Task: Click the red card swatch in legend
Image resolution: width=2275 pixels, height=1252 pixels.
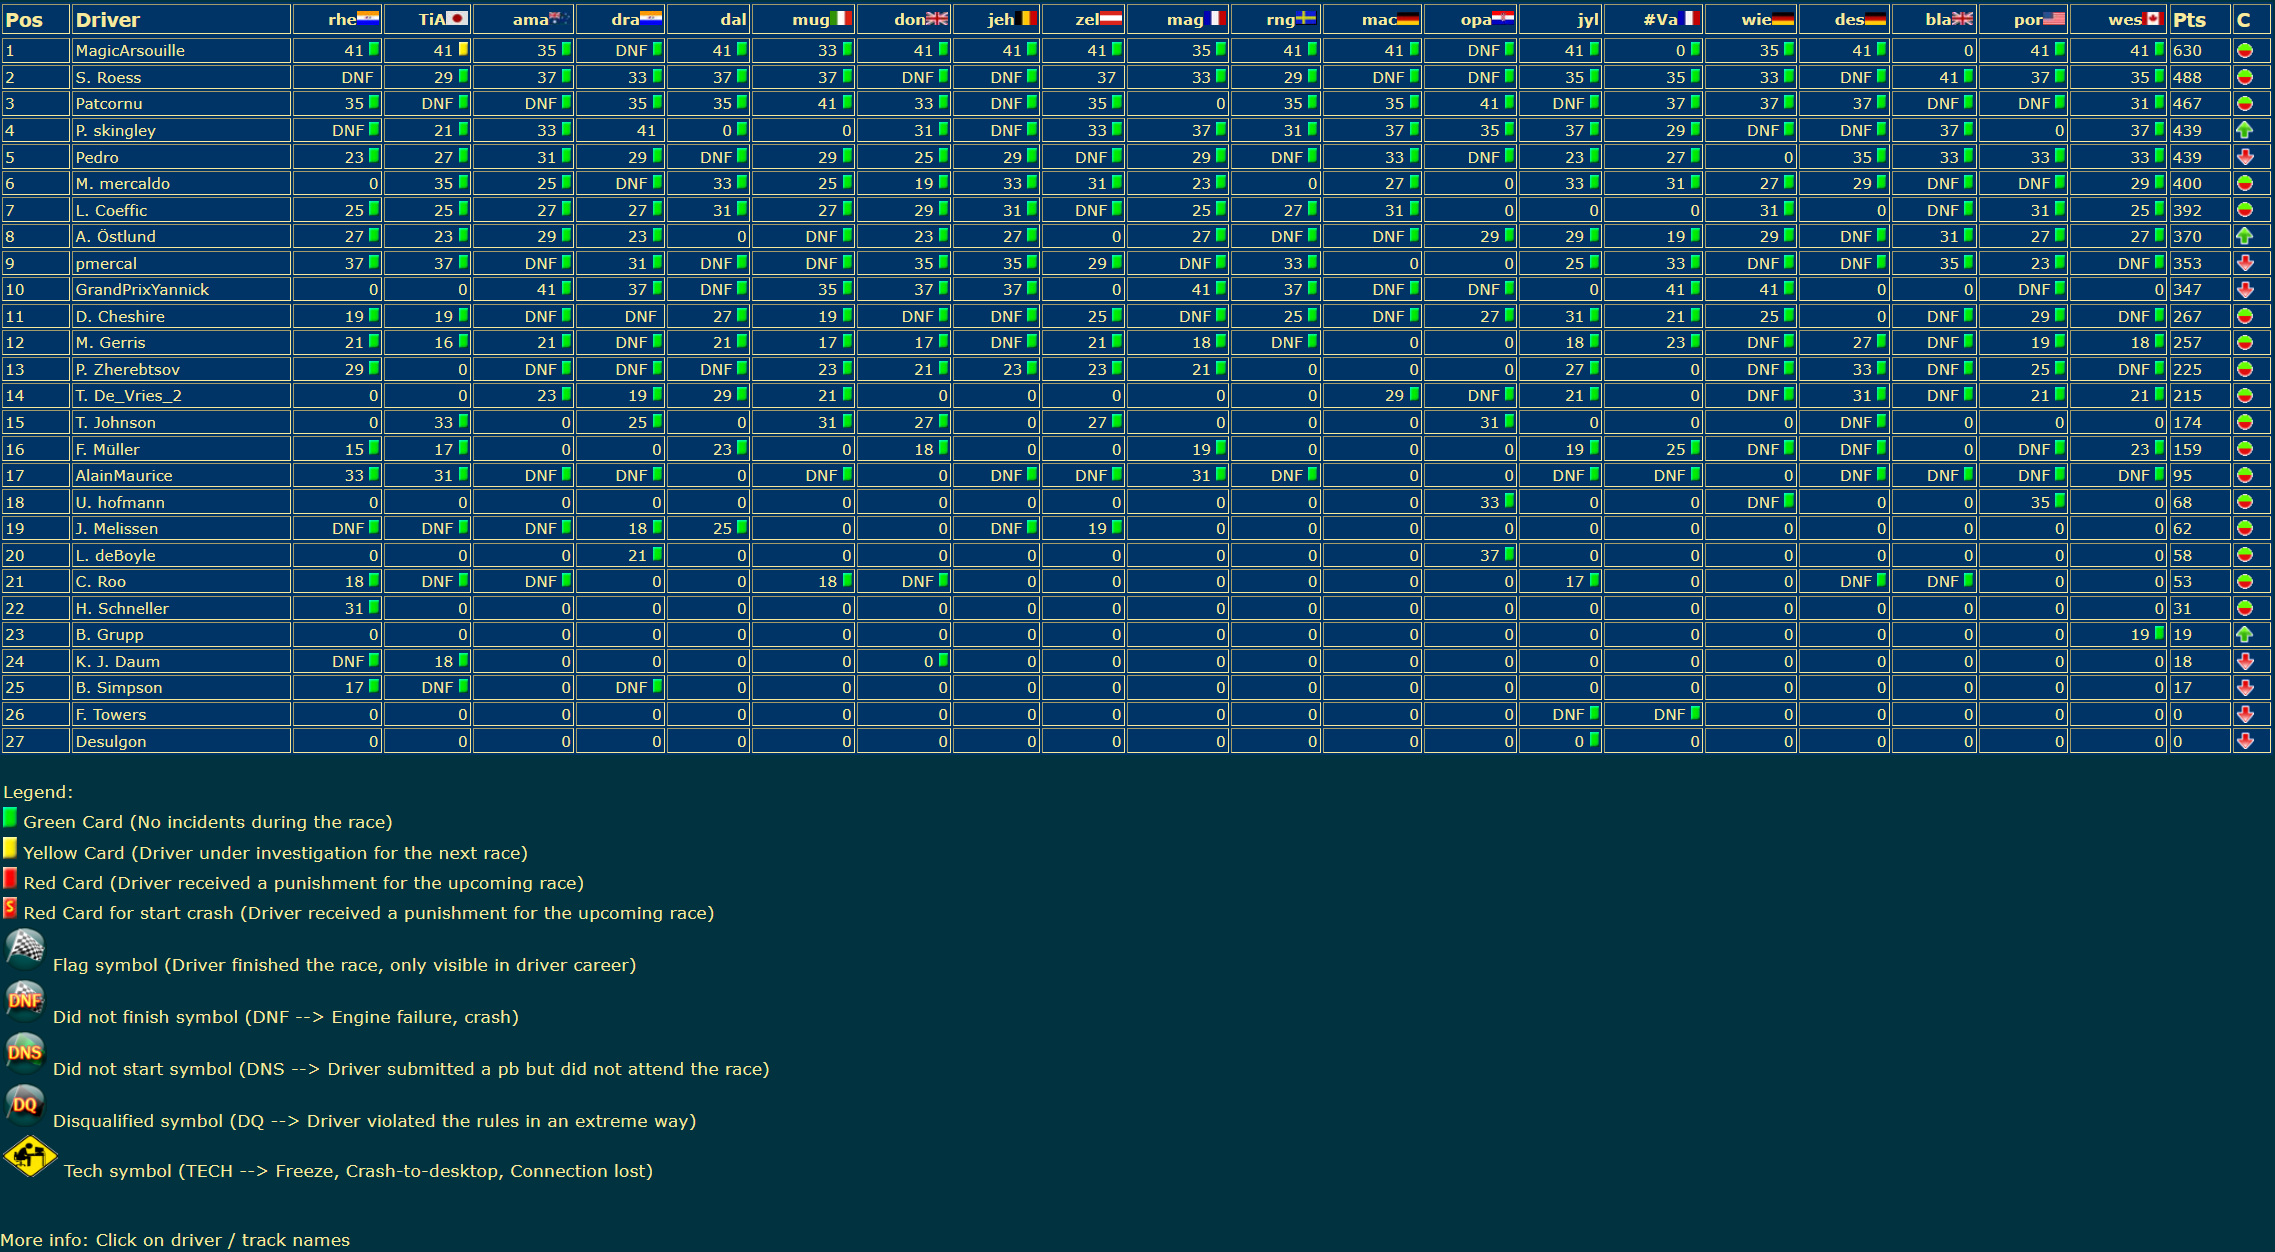Action: (x=10, y=878)
